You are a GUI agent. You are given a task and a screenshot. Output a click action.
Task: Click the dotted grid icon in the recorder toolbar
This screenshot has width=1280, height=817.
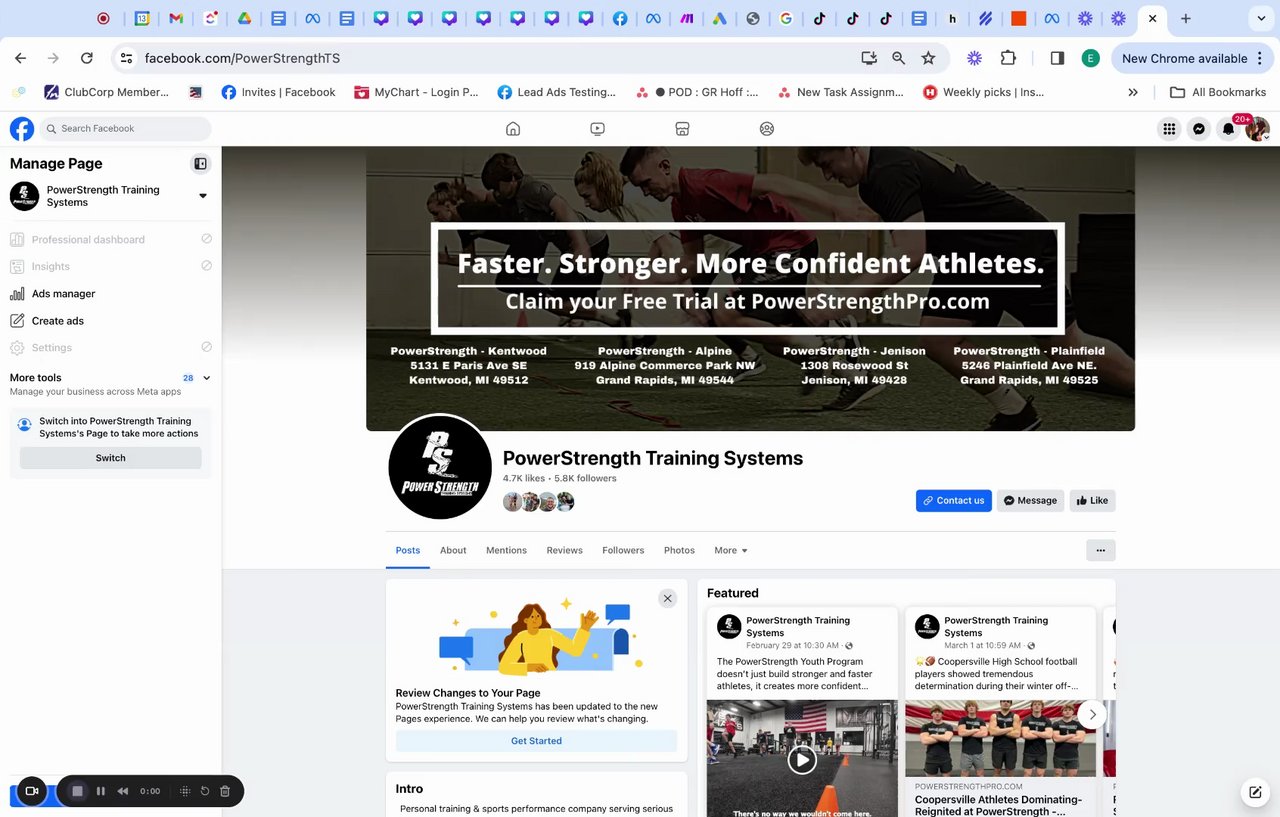click(185, 791)
